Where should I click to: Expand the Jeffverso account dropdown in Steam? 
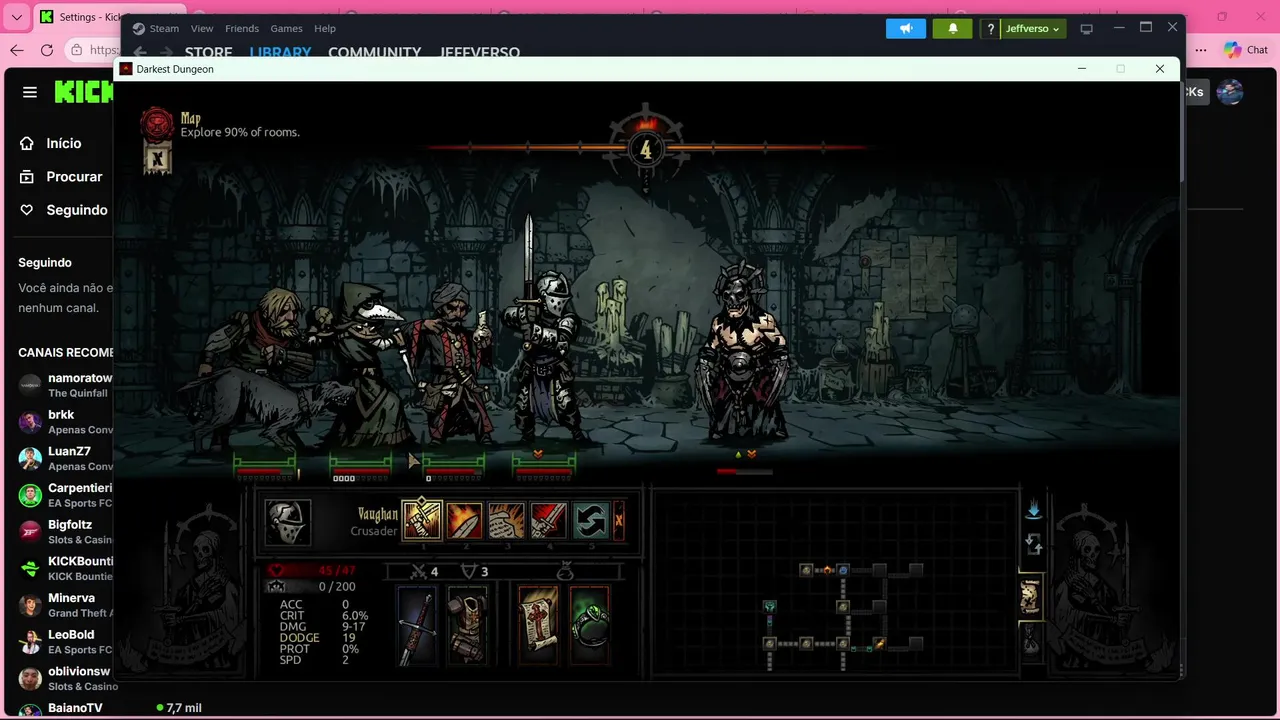pyautogui.click(x=1032, y=29)
